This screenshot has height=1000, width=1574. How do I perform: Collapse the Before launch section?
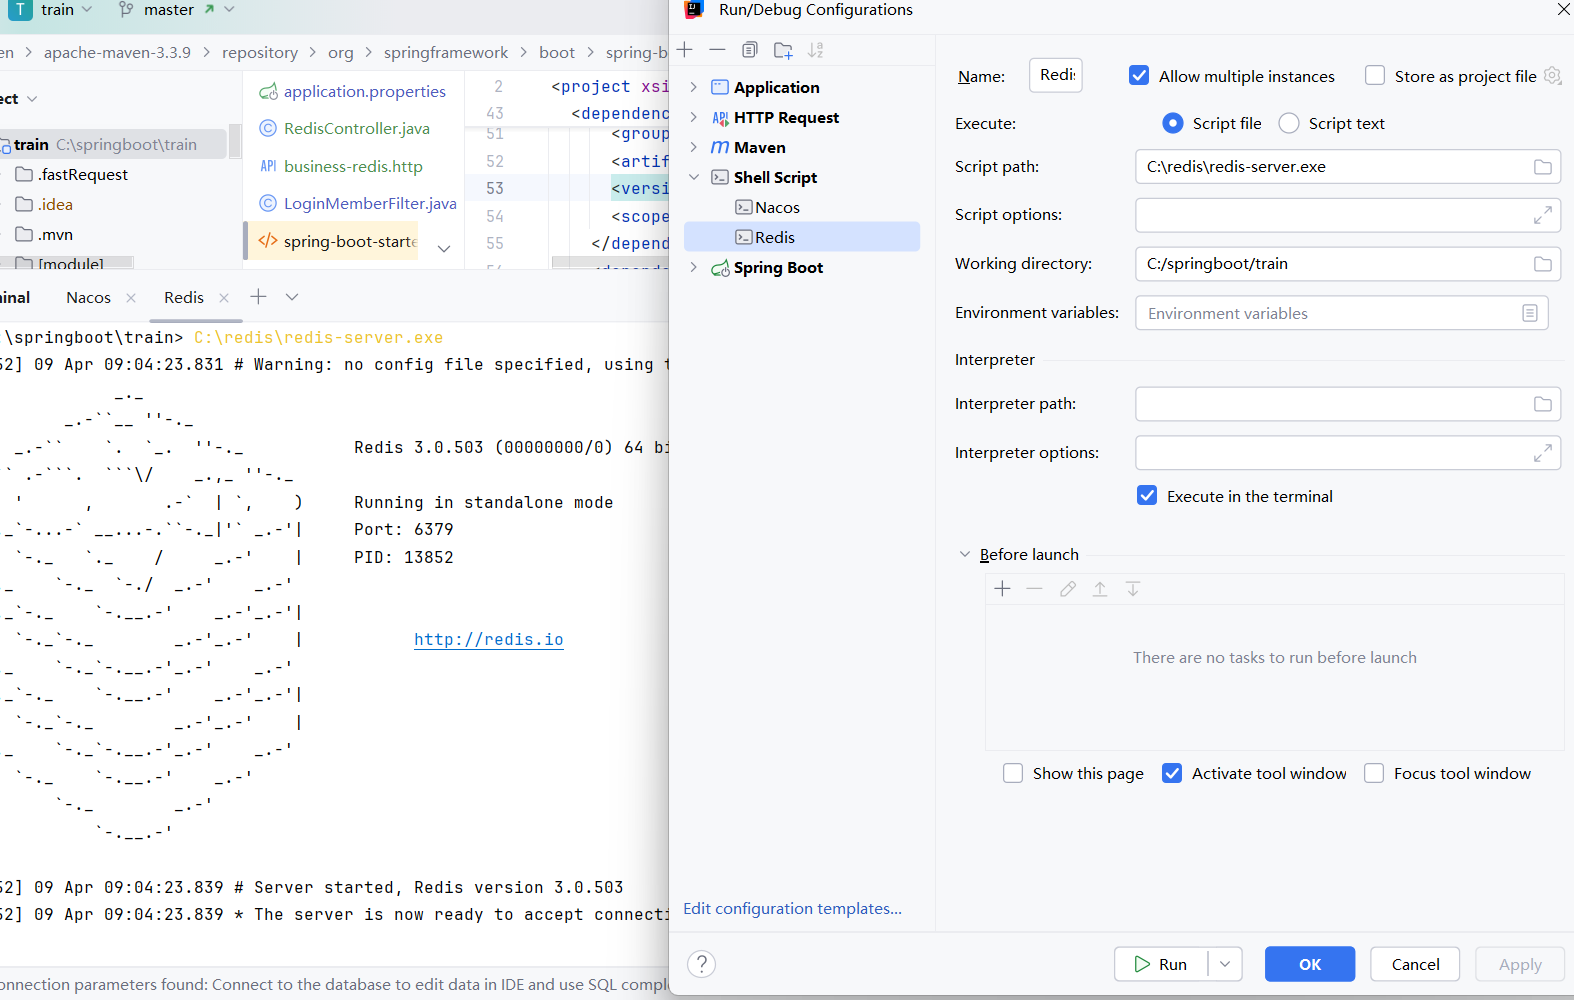pyautogui.click(x=965, y=554)
